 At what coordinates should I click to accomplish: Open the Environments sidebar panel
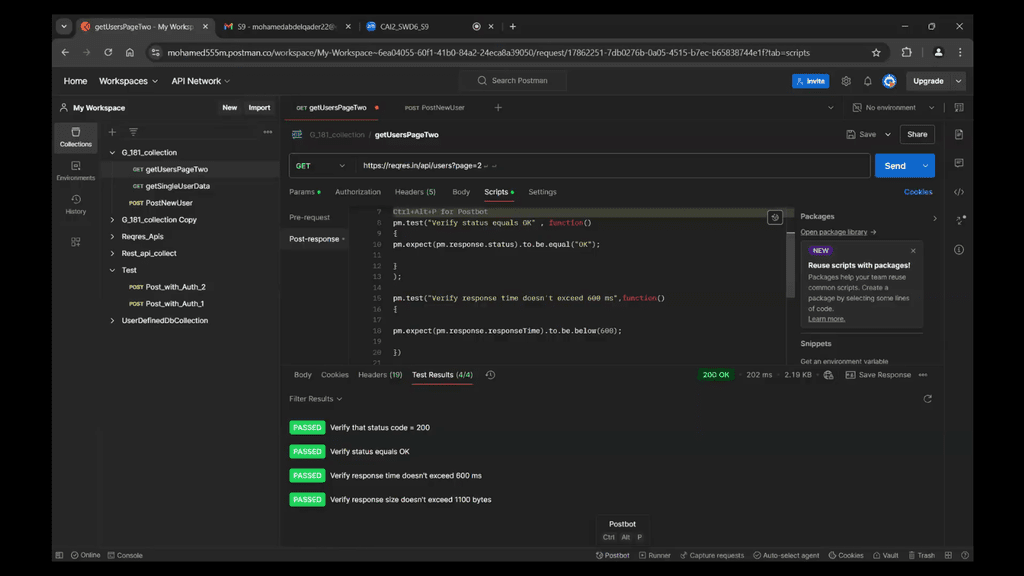click(76, 171)
